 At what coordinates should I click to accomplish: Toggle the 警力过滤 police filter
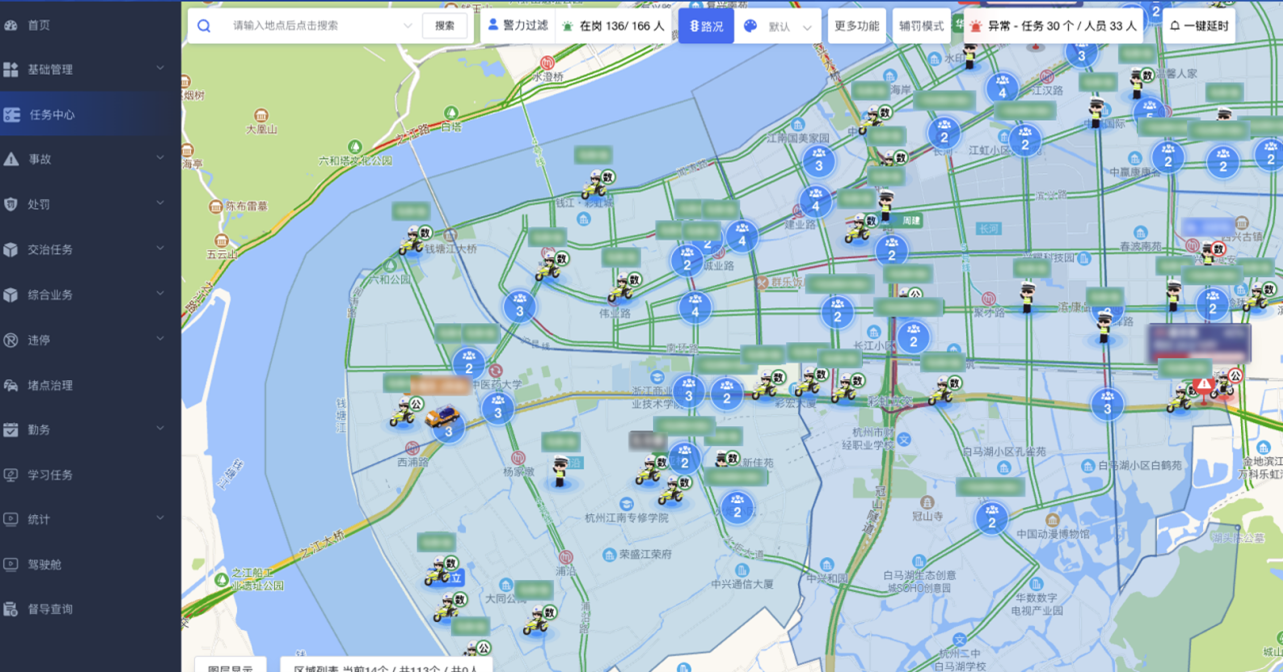point(516,25)
